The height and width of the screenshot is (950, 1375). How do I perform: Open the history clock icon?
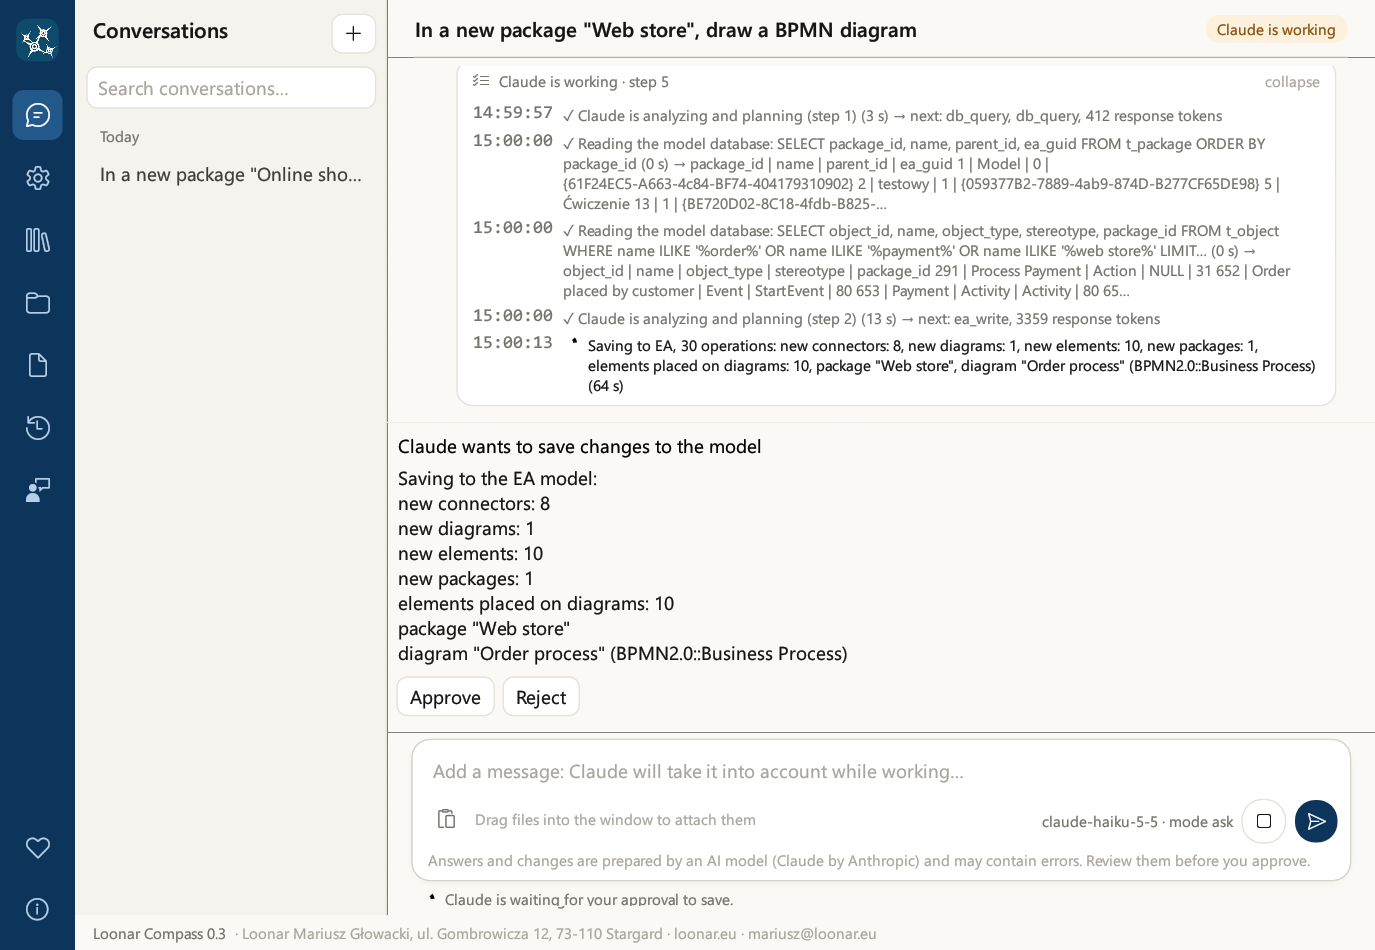(37, 428)
